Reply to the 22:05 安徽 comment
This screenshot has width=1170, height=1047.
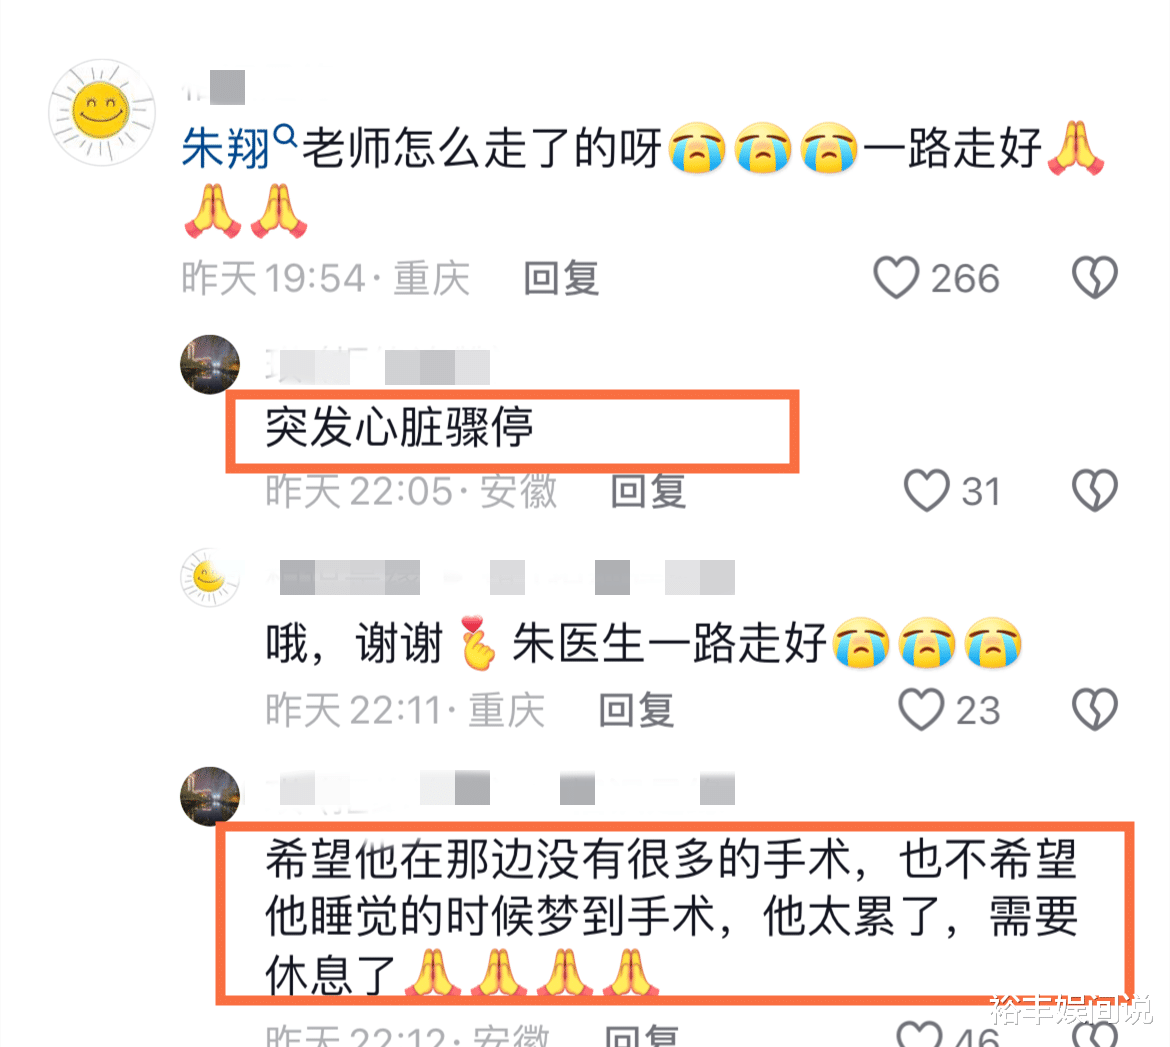(x=648, y=491)
